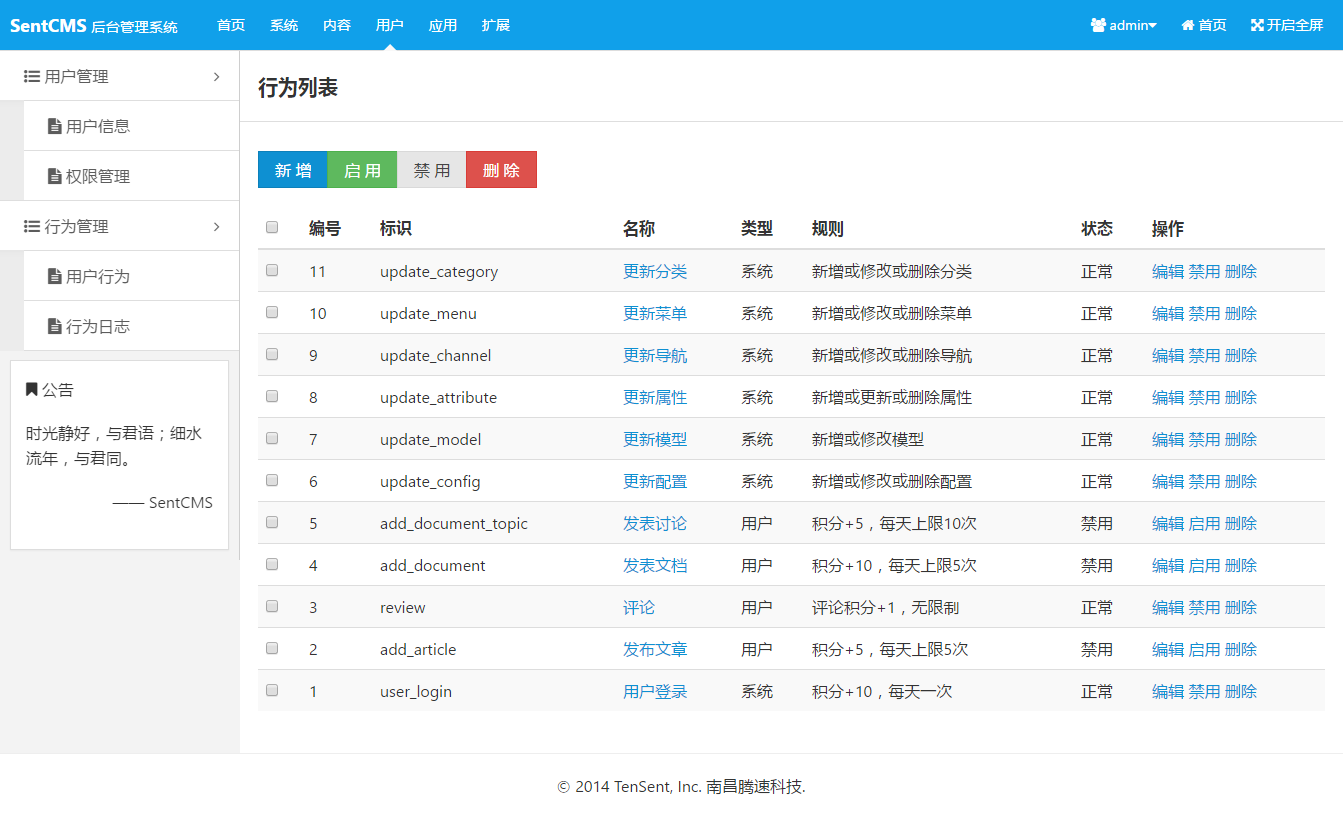Viewport: 1343px width, 817px height.
Task: Collapse the 用户管理 section chevron
Action: click(x=216, y=76)
